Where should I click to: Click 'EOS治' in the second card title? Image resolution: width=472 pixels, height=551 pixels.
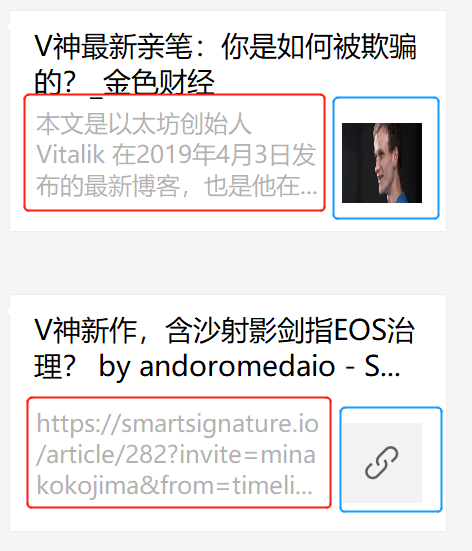374,330
